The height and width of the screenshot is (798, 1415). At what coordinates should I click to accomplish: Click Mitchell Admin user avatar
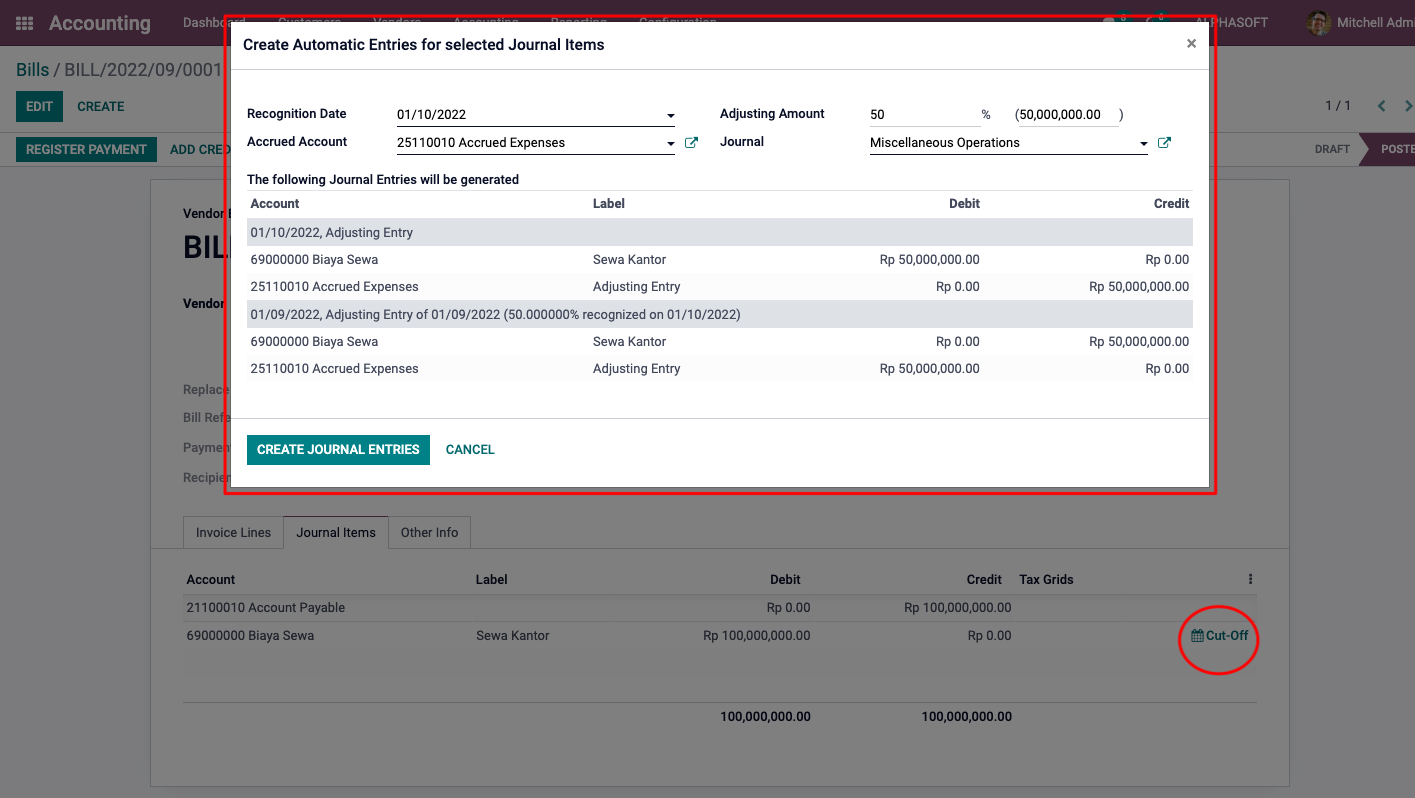pyautogui.click(x=1319, y=23)
